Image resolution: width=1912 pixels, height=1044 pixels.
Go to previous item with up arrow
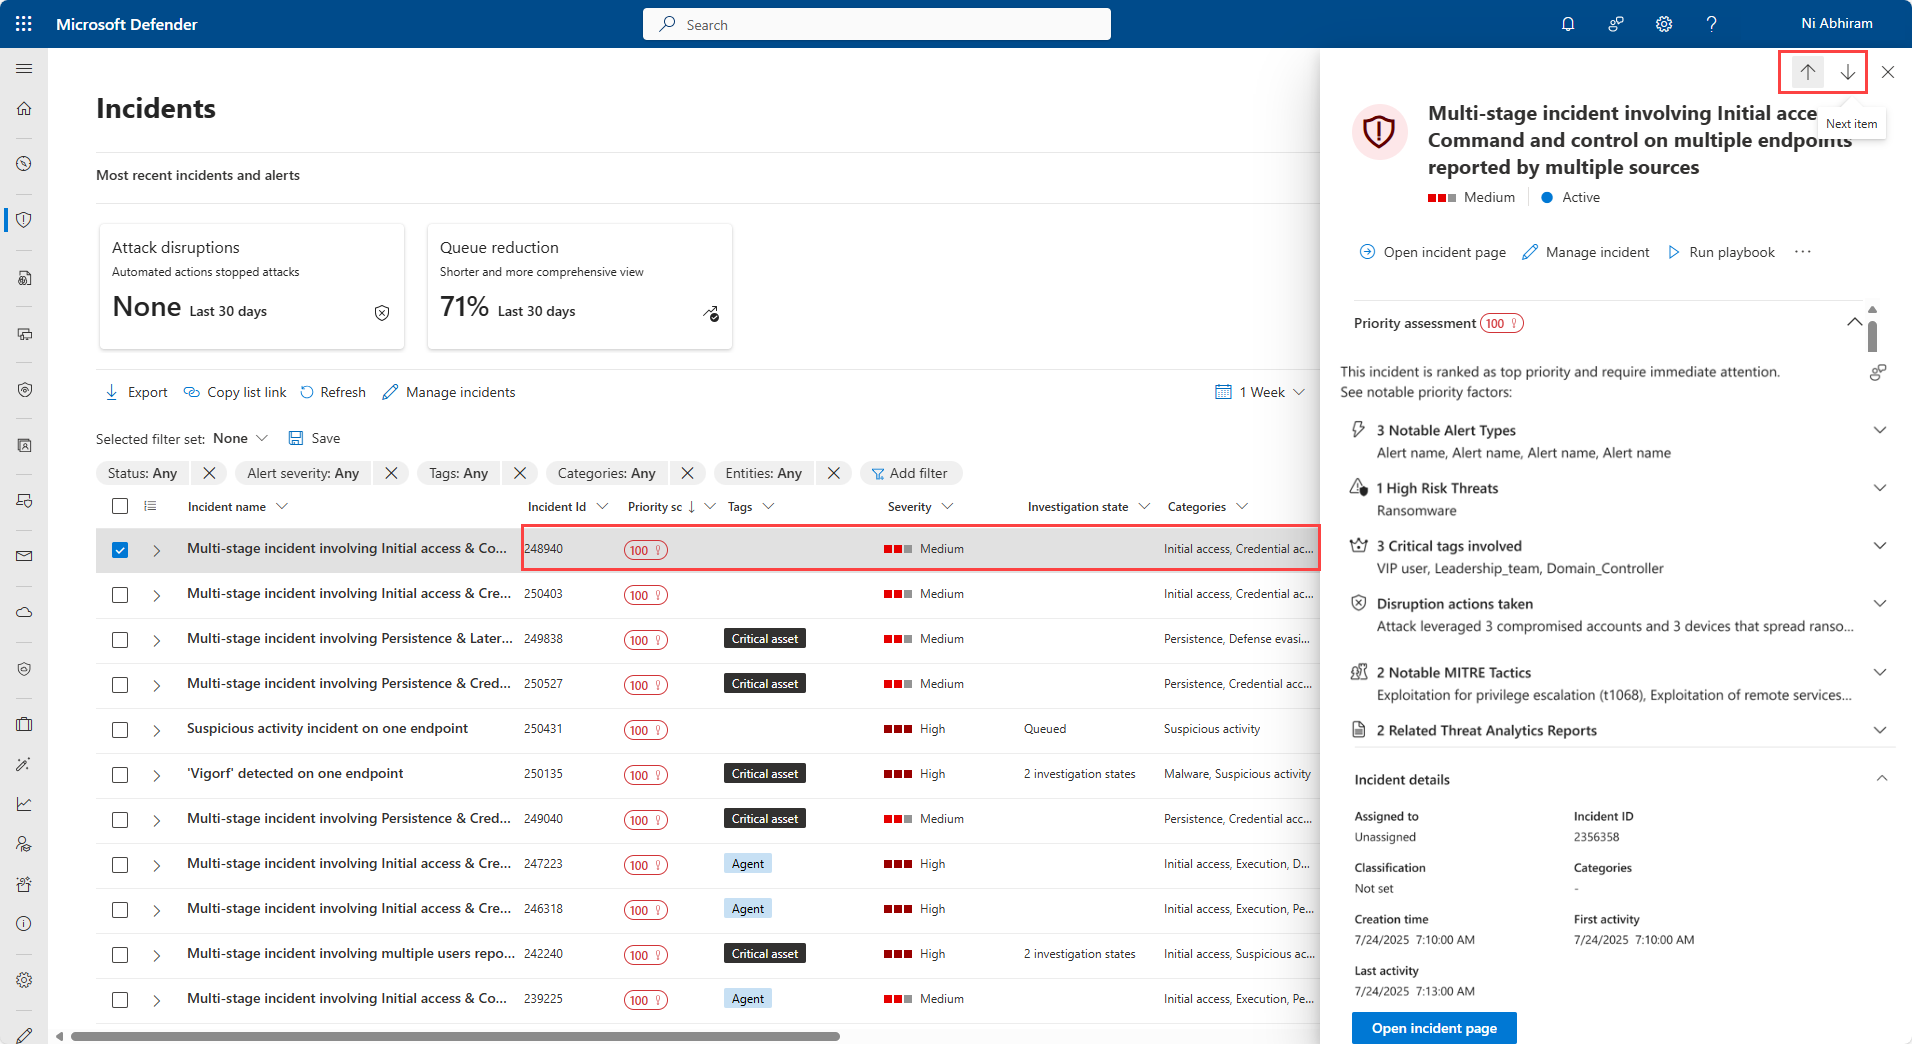1807,72
